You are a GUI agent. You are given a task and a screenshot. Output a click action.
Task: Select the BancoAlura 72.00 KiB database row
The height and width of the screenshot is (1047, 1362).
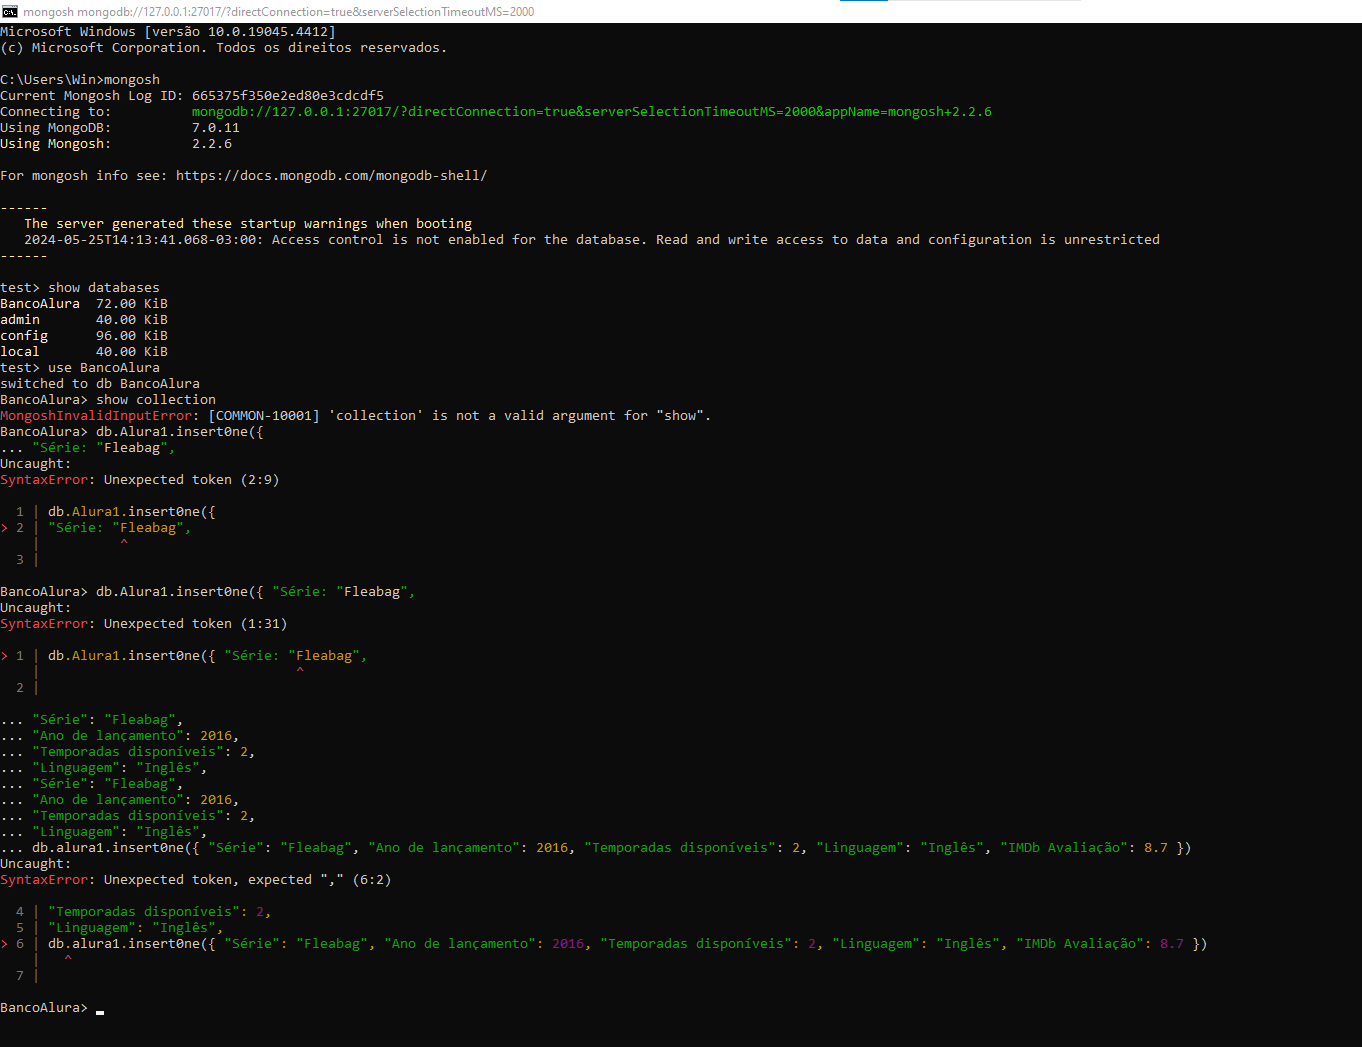click(x=84, y=304)
